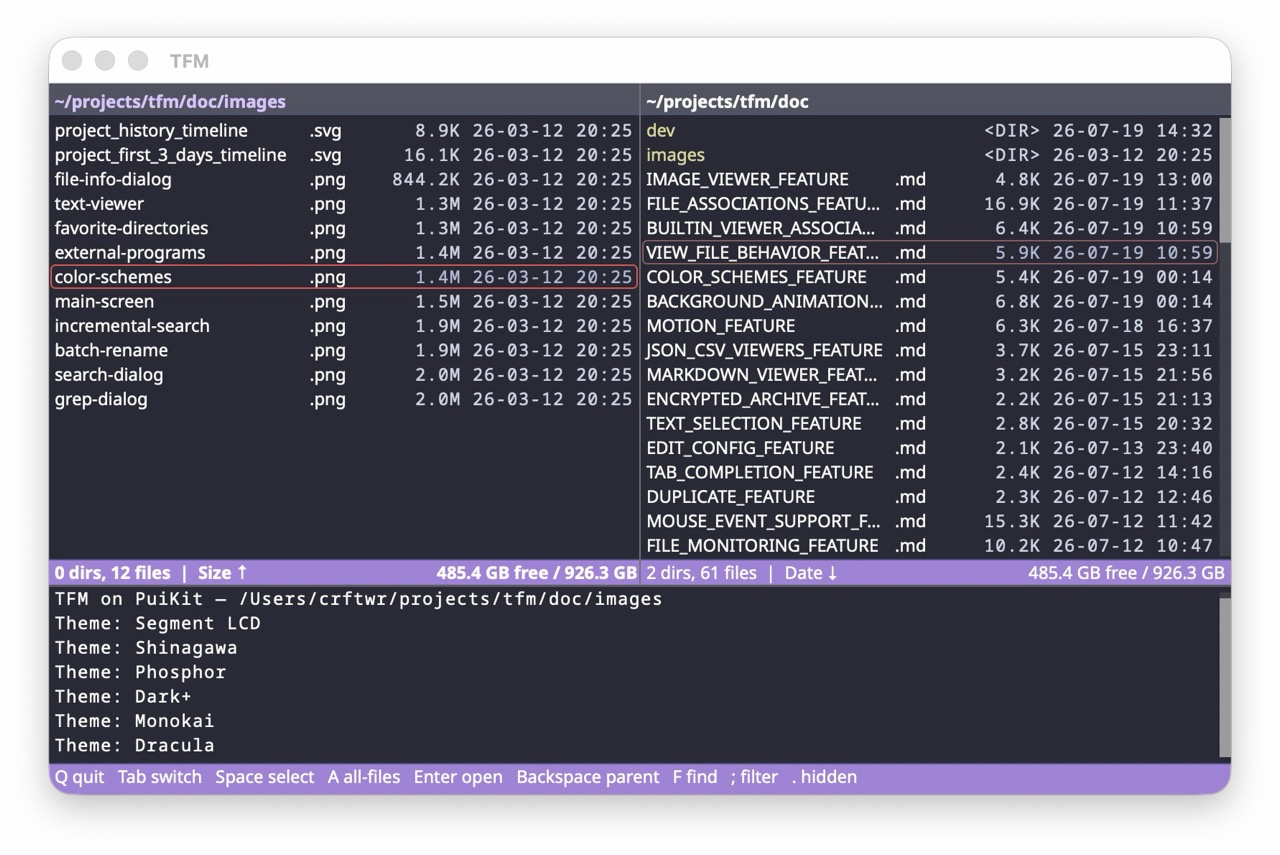The height and width of the screenshot is (855, 1280).
Task: Click the '0 dirs, 12 files' status text
Action: point(112,573)
